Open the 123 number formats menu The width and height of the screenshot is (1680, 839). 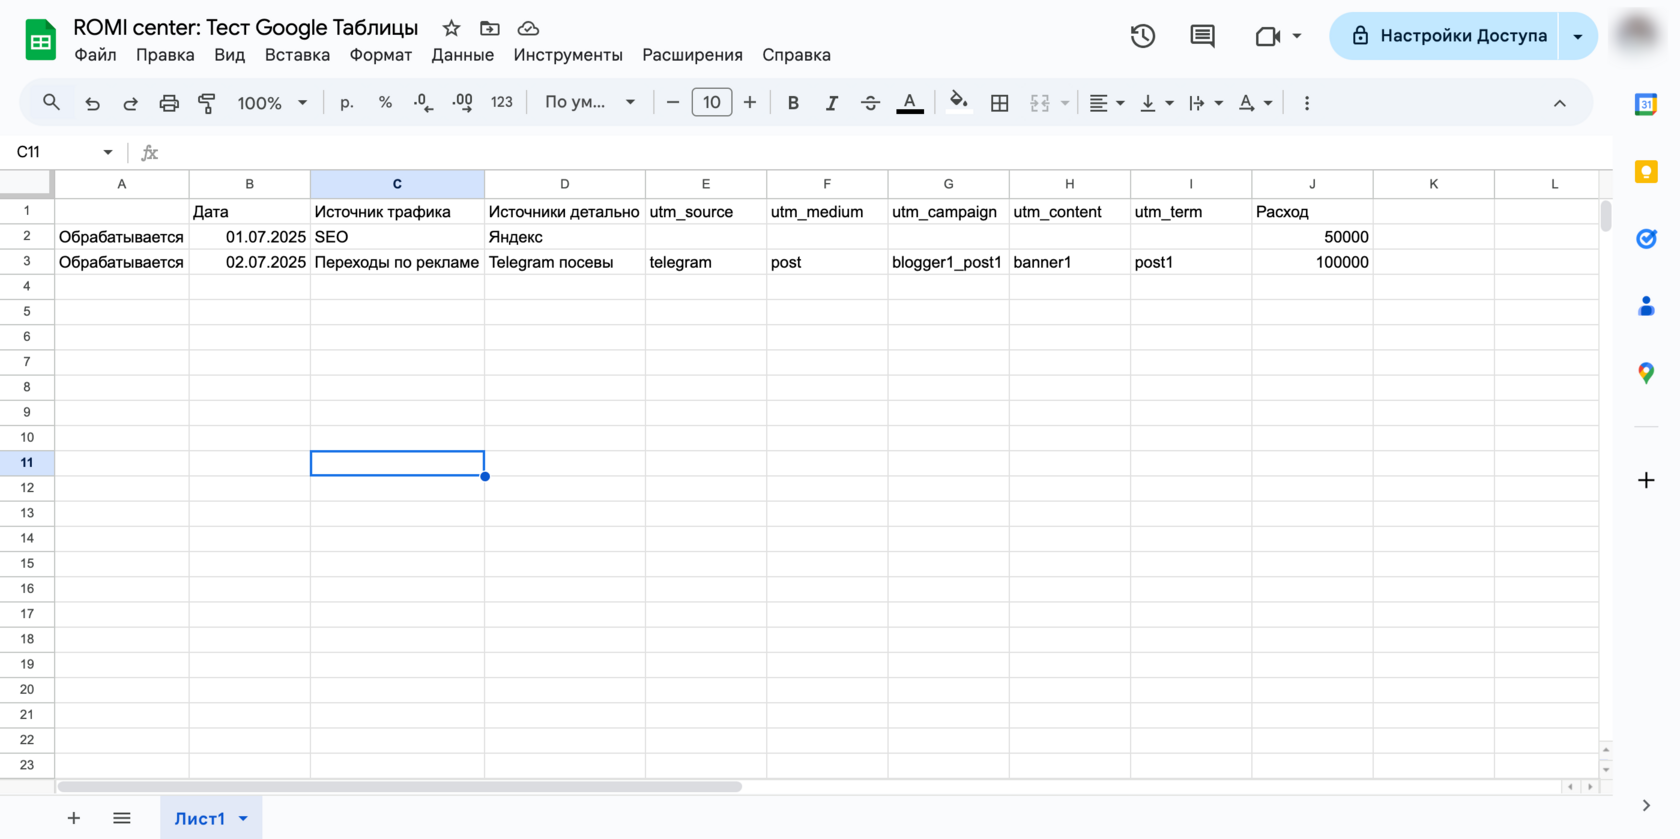pyautogui.click(x=502, y=102)
